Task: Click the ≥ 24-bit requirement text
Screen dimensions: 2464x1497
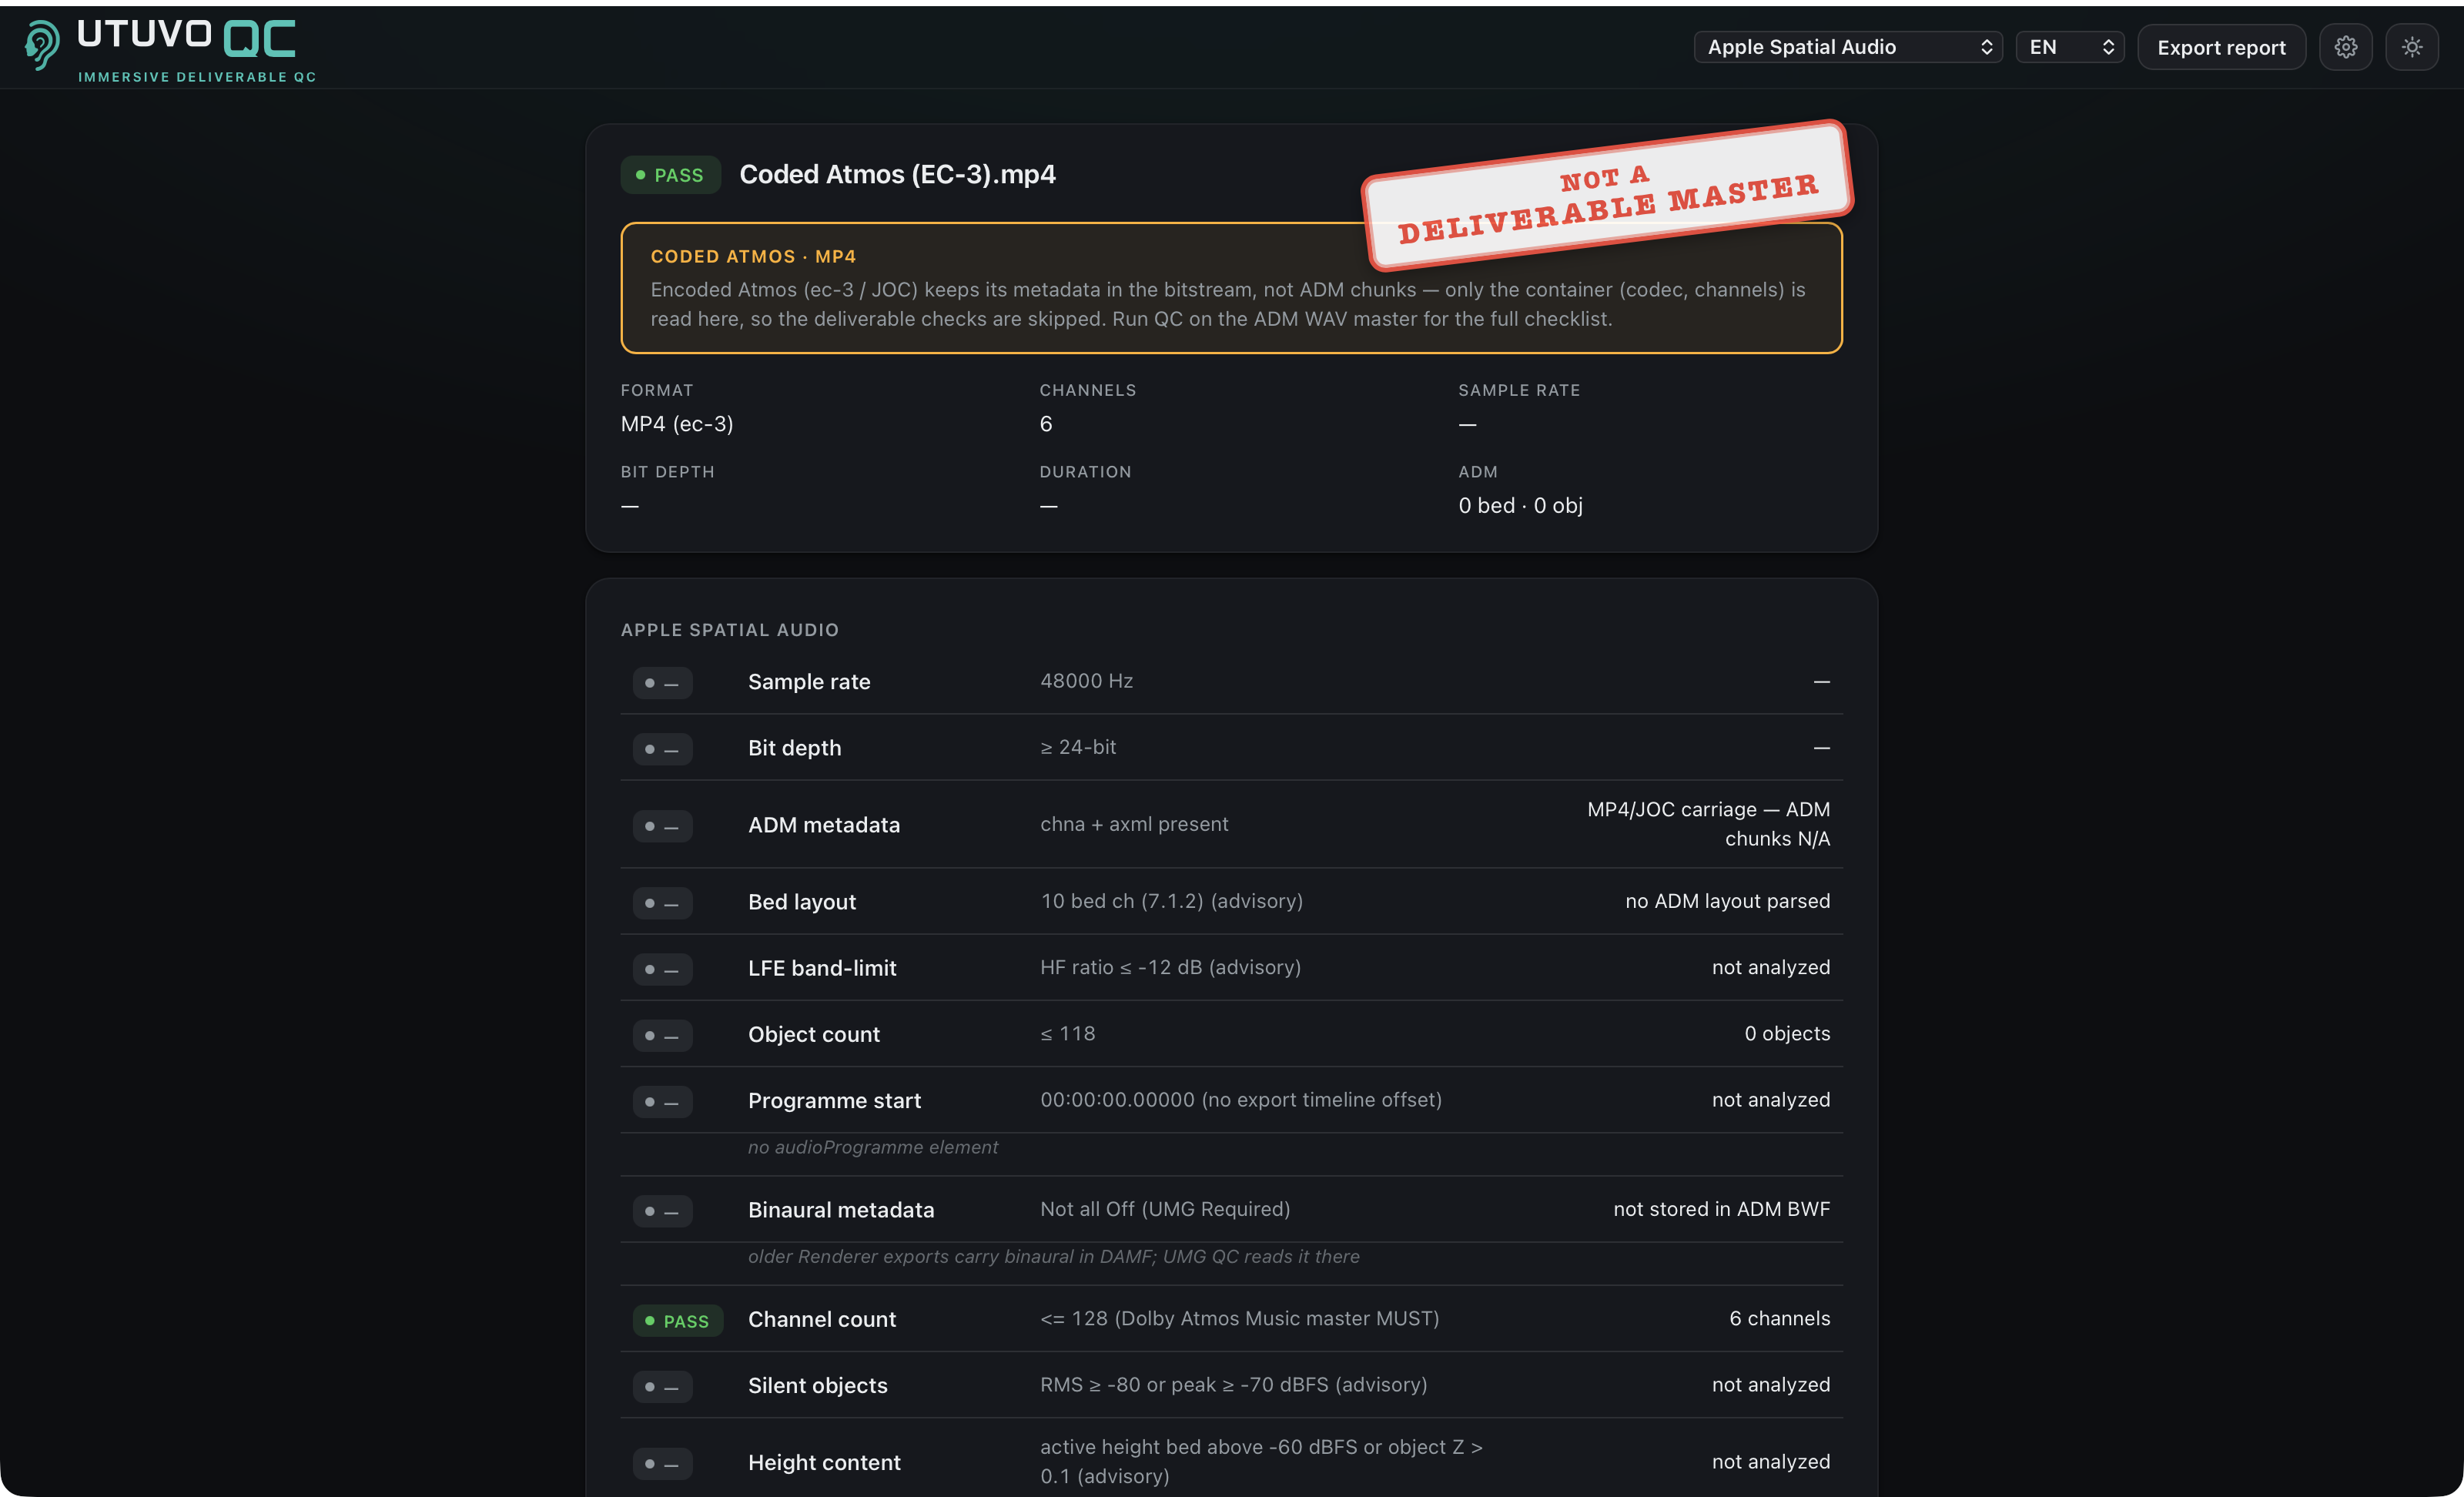Action: click(x=1078, y=747)
